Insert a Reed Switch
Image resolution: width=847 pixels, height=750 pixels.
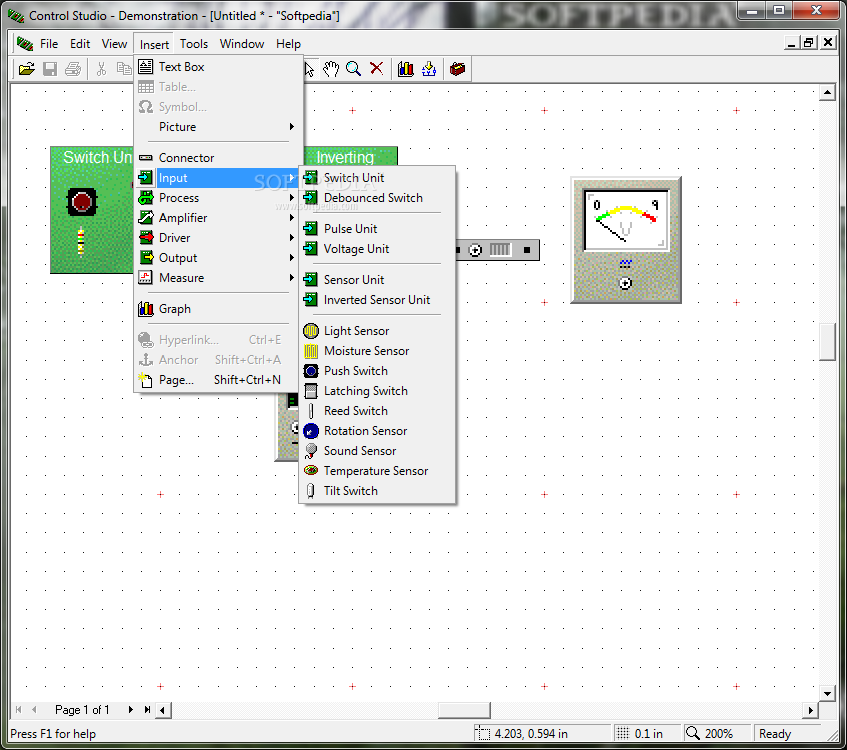[x=377, y=411]
